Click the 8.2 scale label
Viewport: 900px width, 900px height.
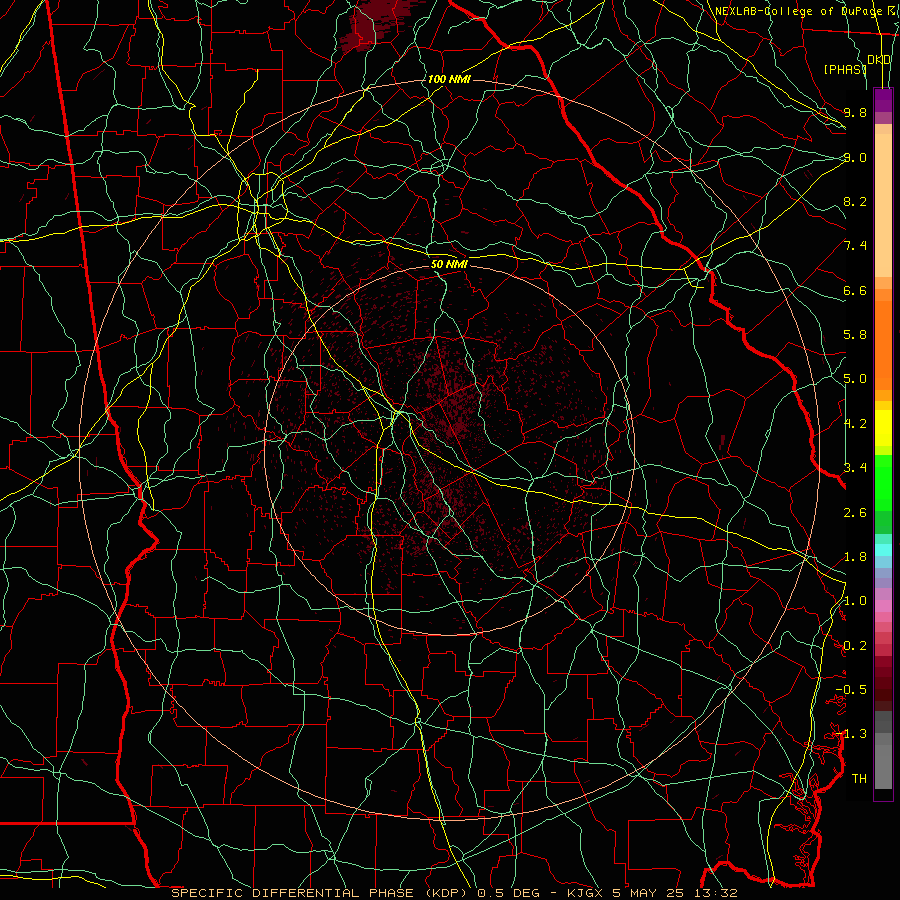(x=855, y=201)
